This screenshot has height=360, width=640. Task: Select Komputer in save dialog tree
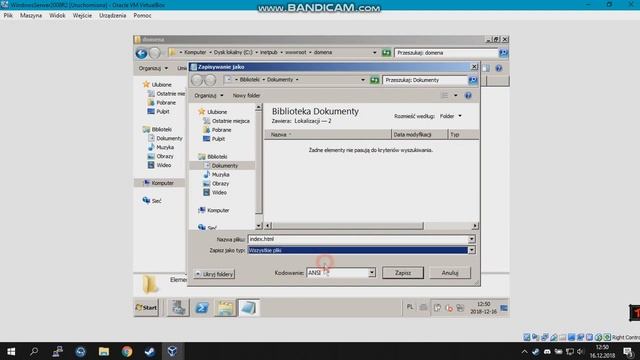[x=213, y=210]
